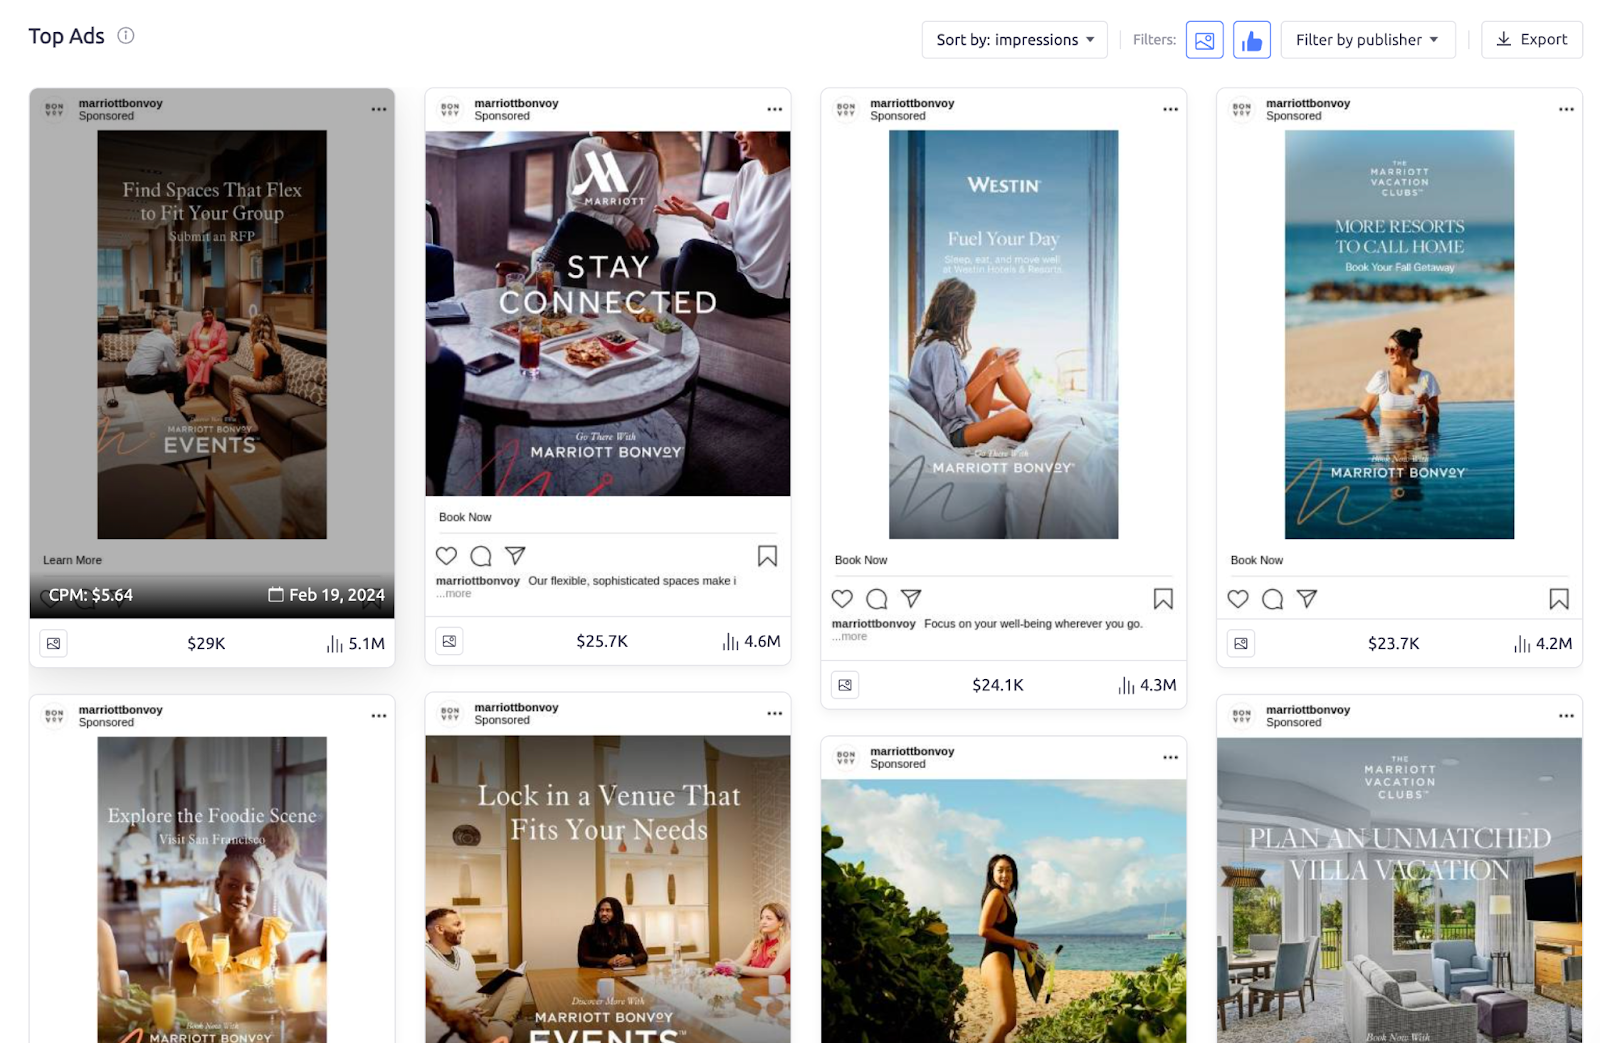Open the Filter by publisher dropdown

click(1367, 40)
